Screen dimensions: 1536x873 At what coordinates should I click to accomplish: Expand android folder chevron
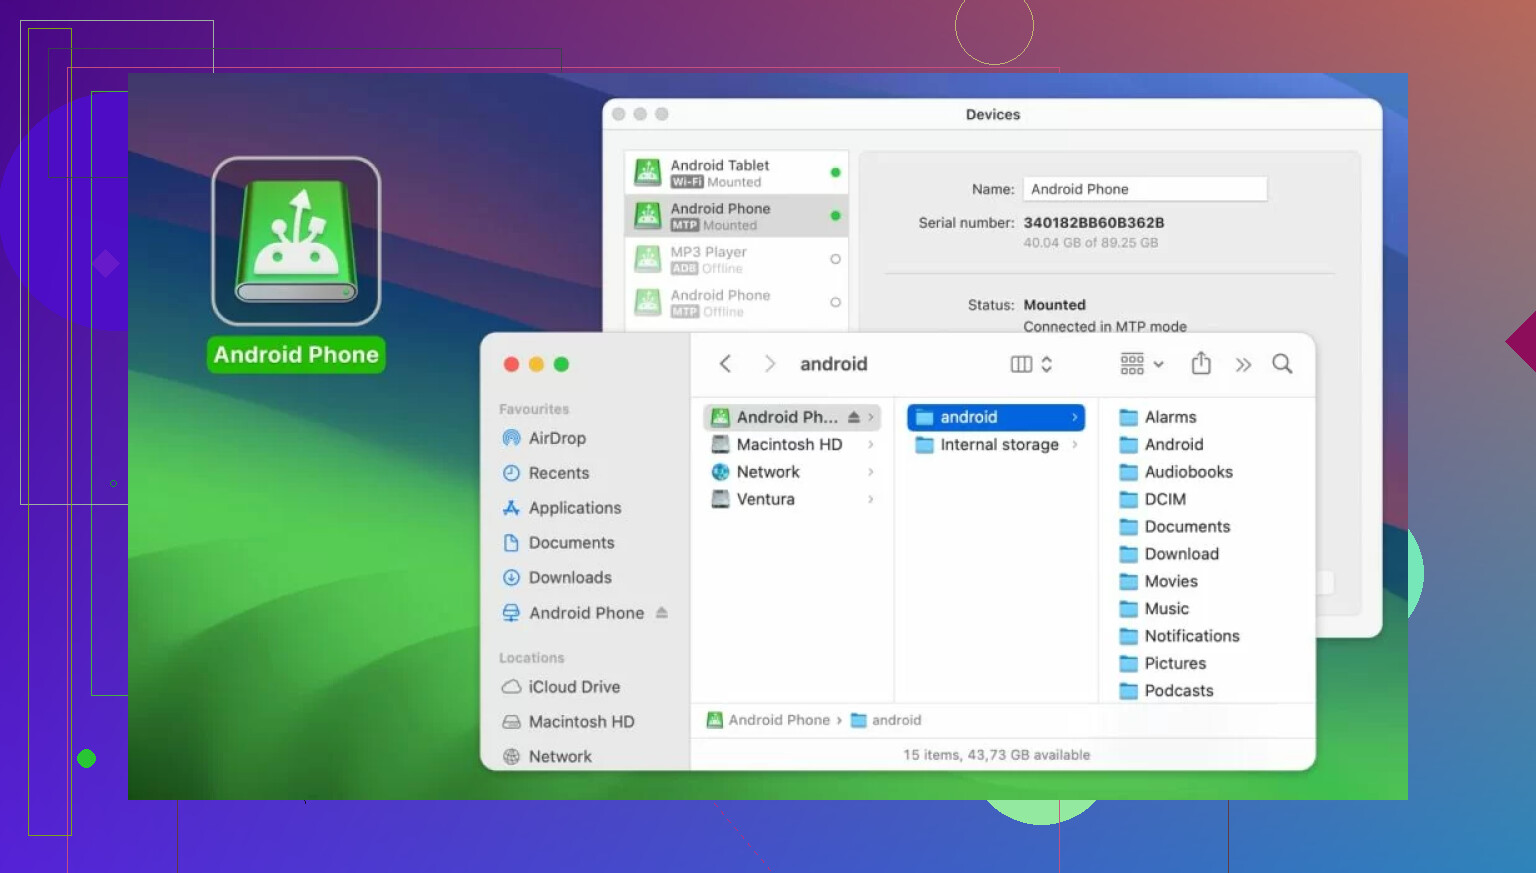tap(1075, 417)
